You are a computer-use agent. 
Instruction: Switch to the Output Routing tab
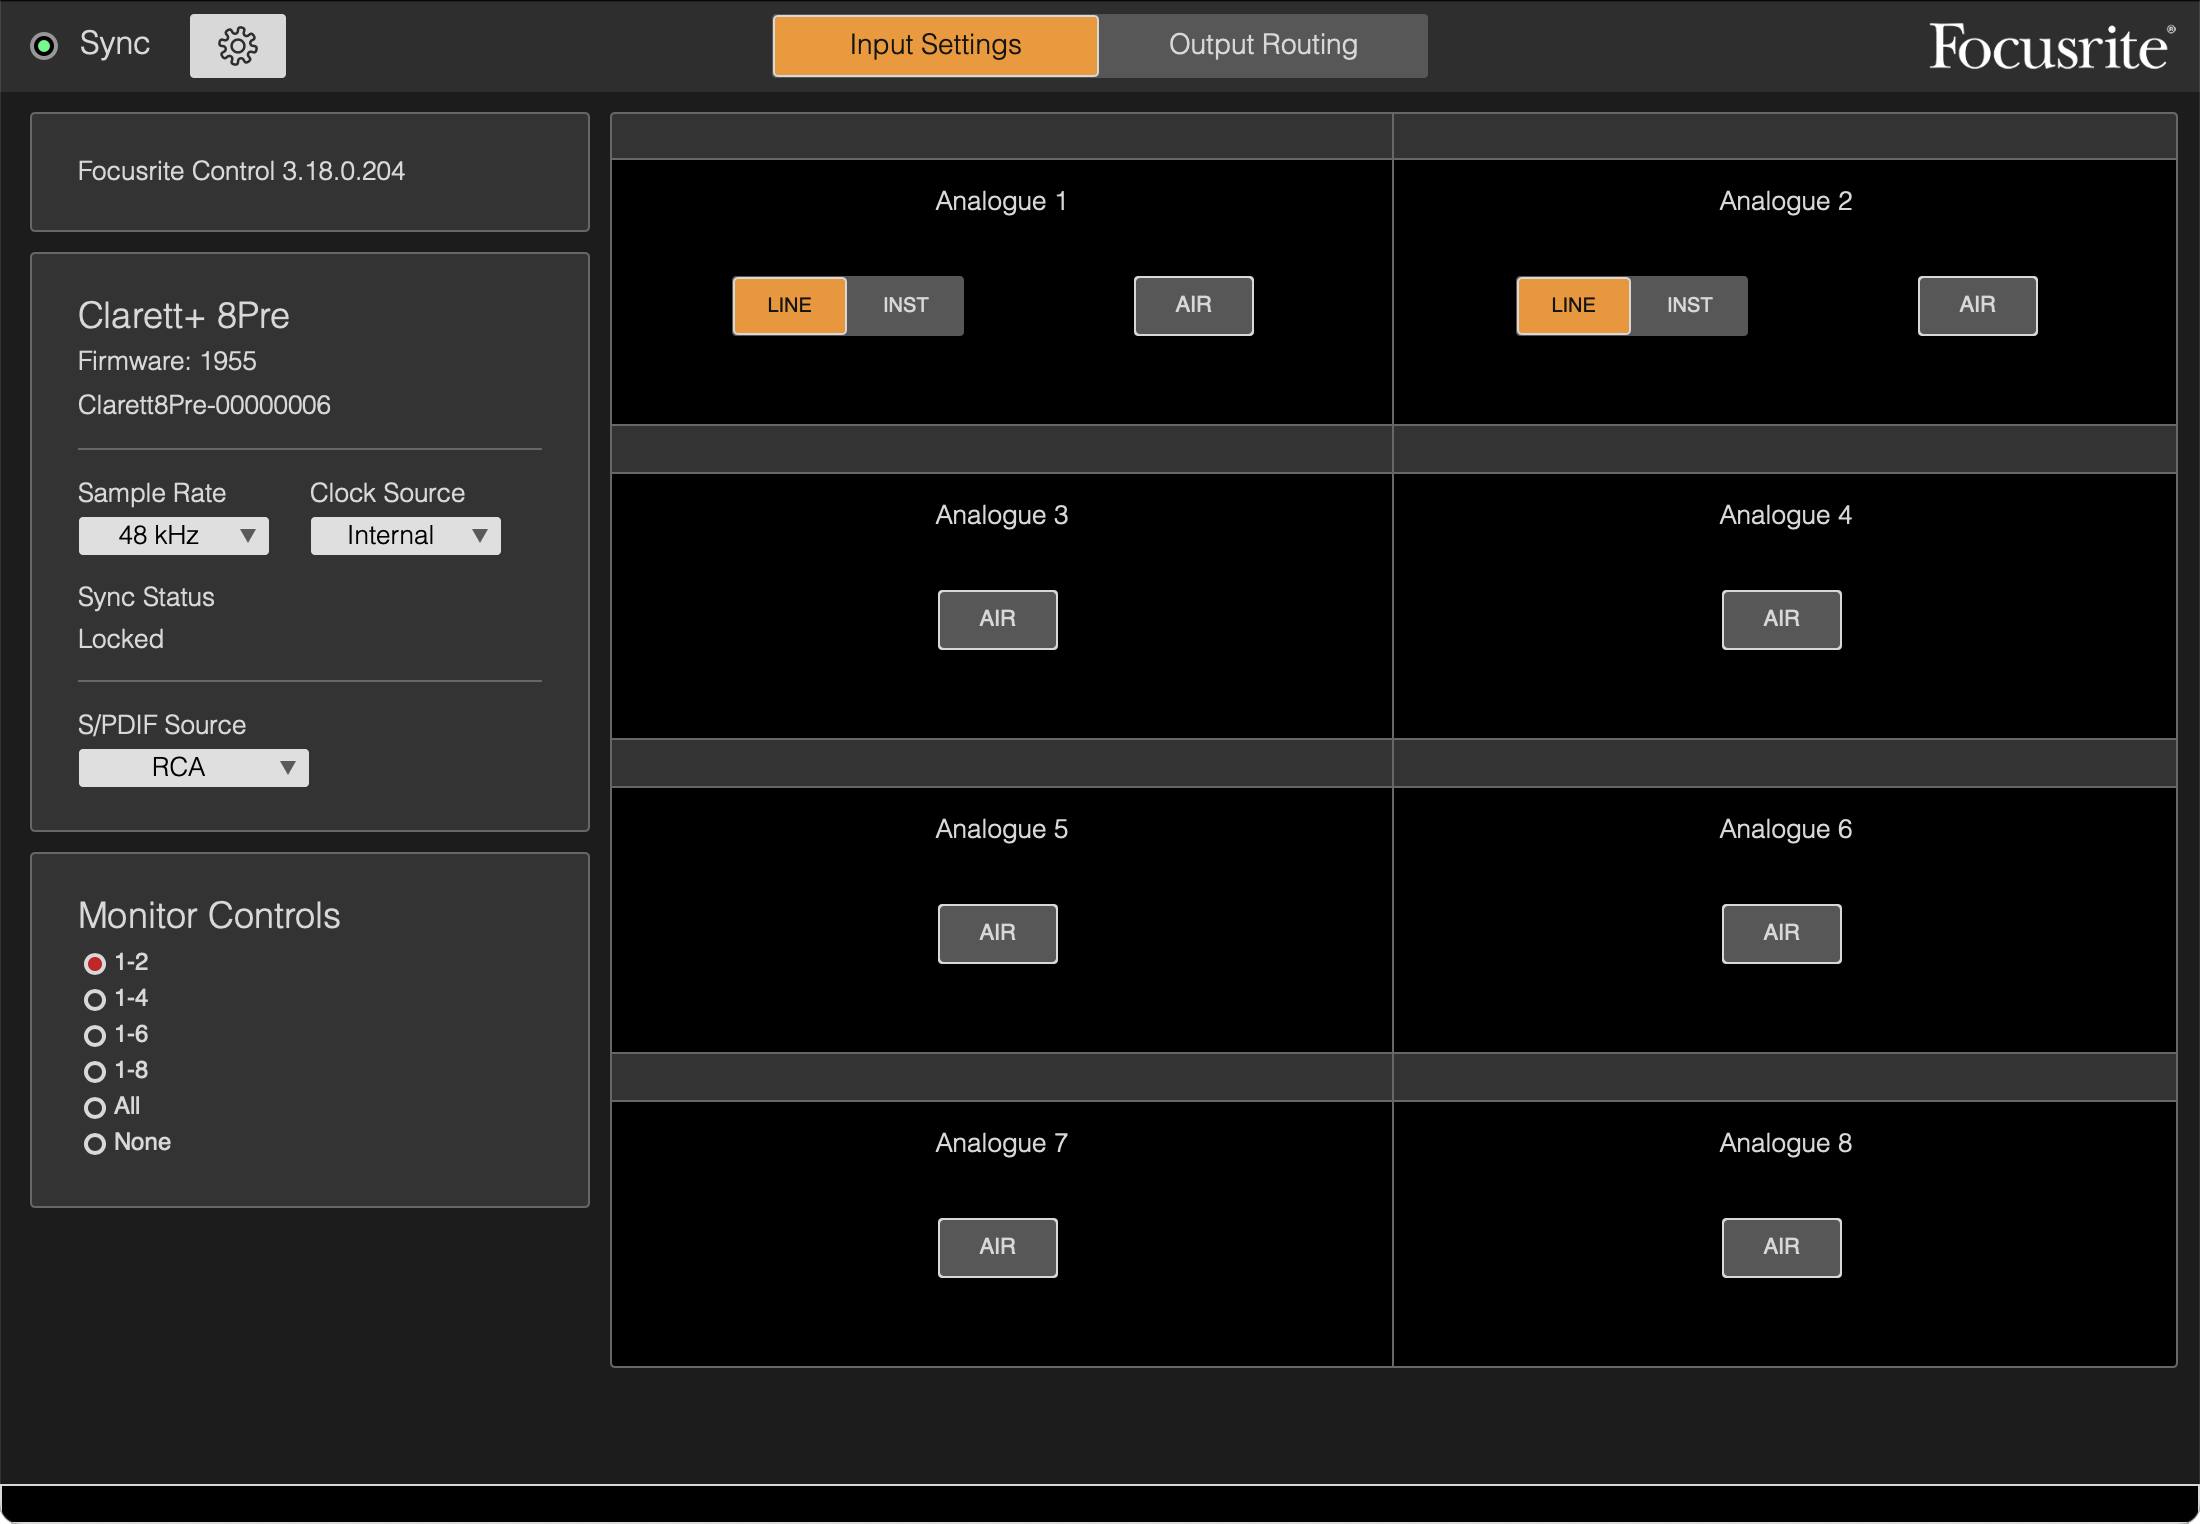click(x=1263, y=46)
